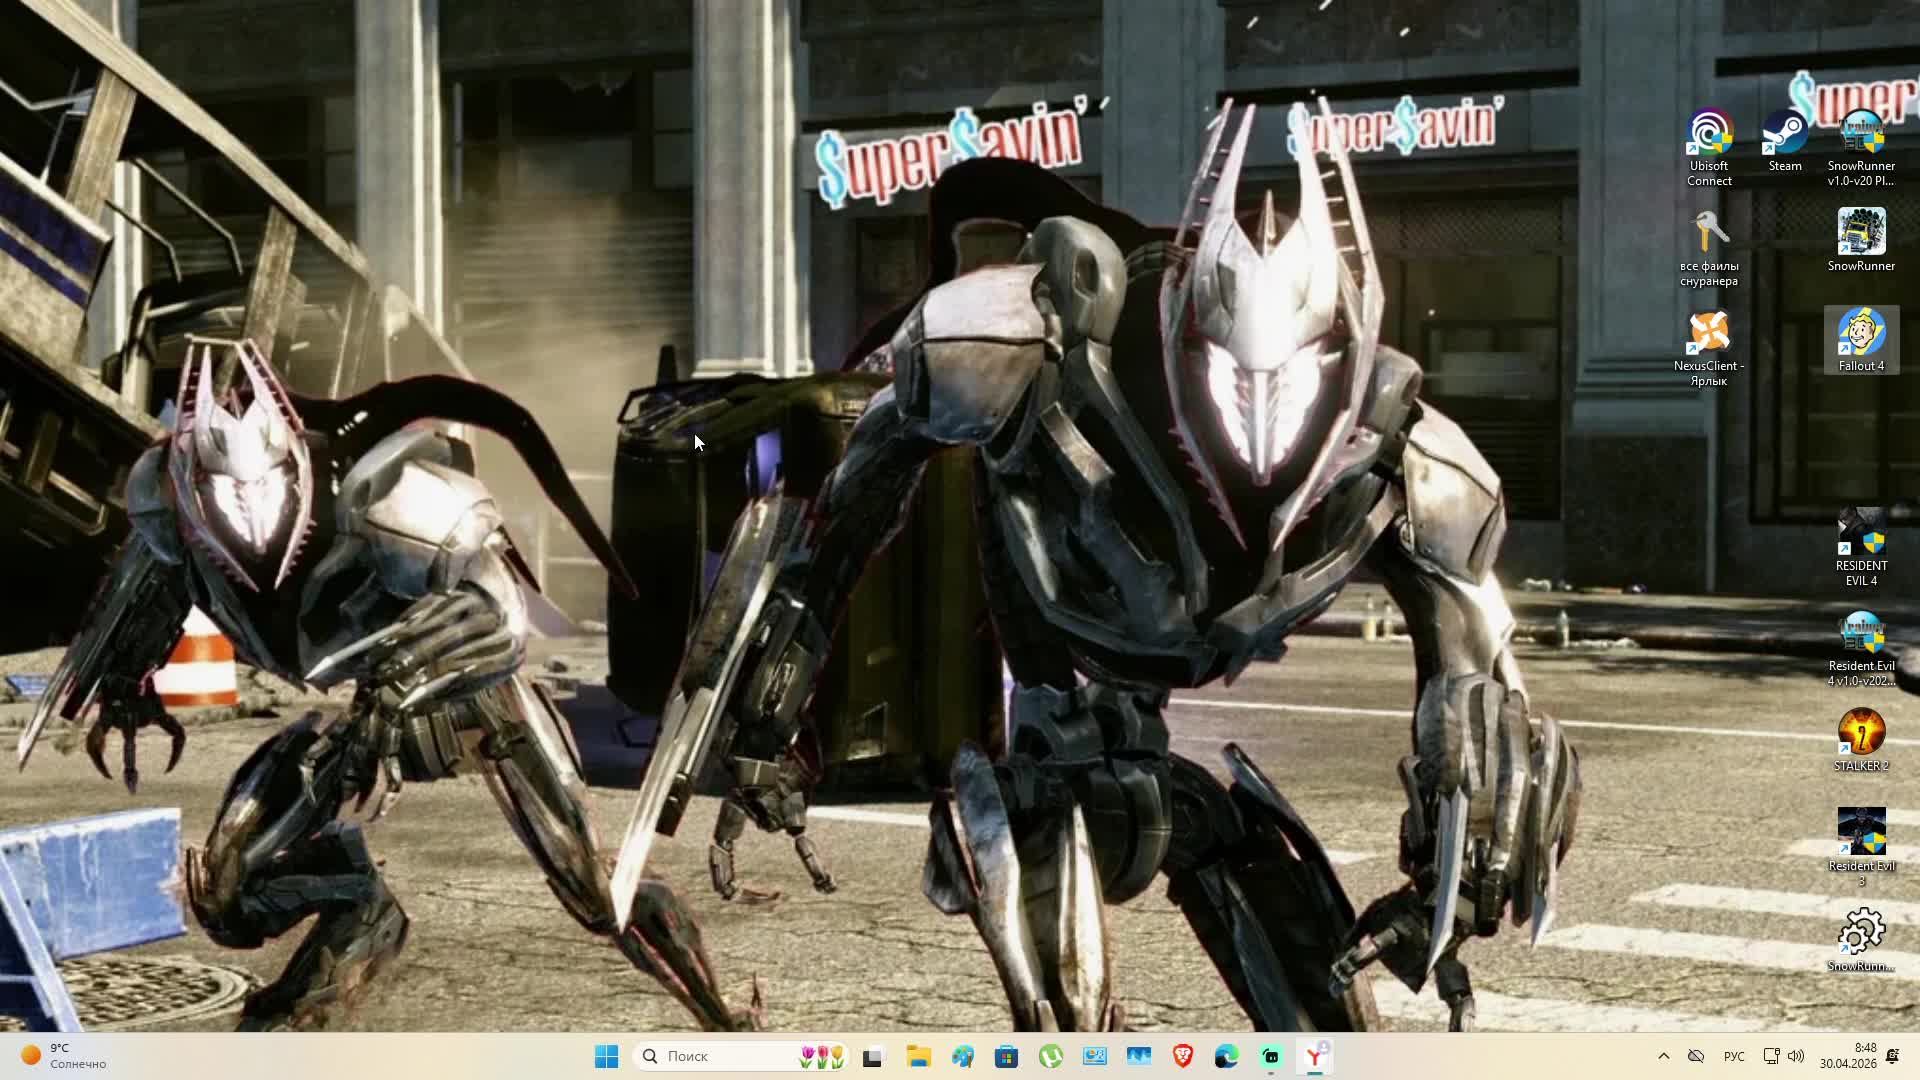Toggle the do-not-disturb notification bell
Screen dimensions: 1920x1080
coord(1892,1056)
